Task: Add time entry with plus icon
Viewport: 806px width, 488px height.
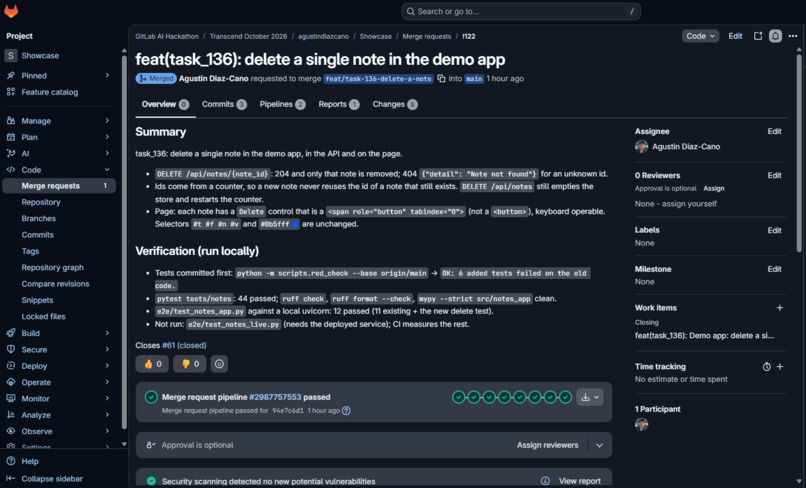Action: 780,367
